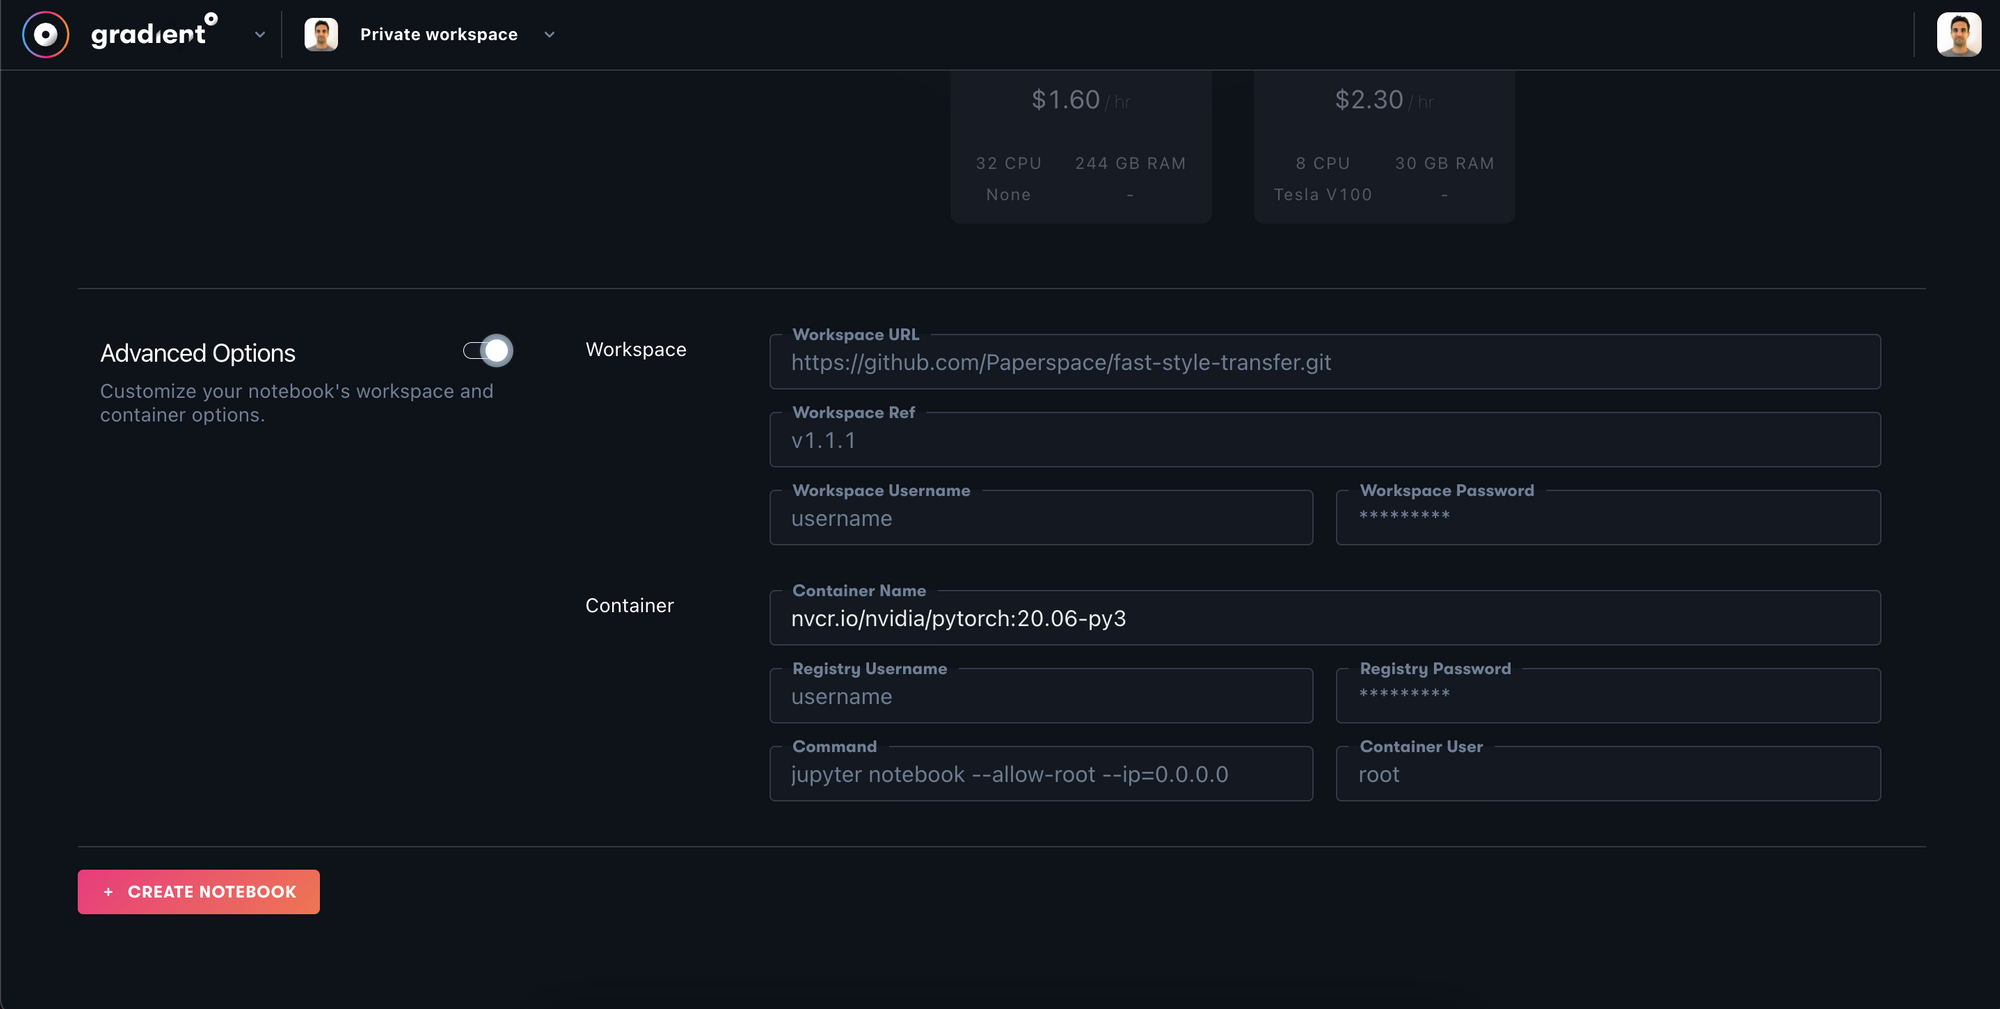Focus the Container User field
The height and width of the screenshot is (1009, 2000).
click(x=1608, y=774)
